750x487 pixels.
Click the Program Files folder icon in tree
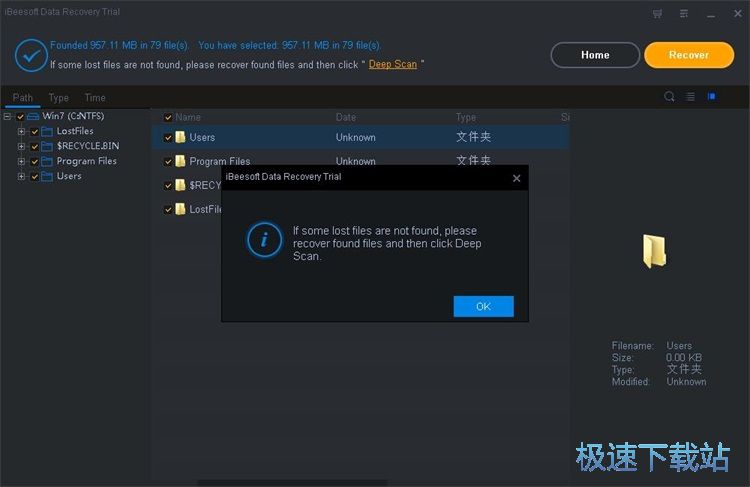[x=47, y=161]
